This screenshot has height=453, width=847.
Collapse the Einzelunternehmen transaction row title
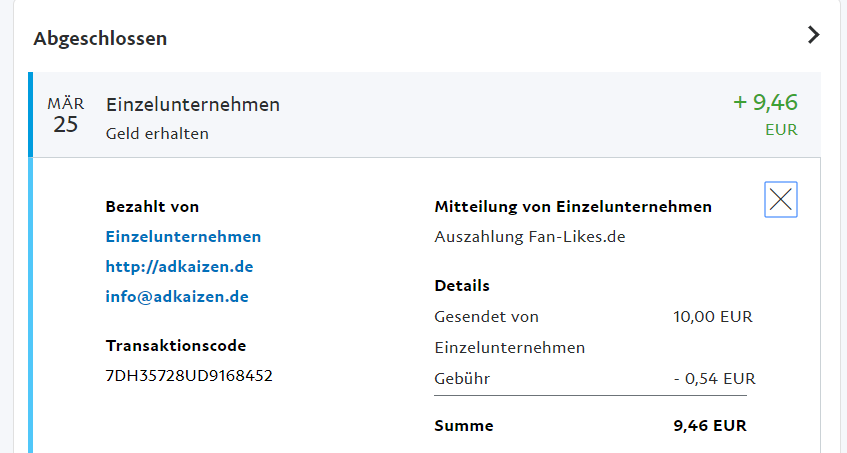pos(193,105)
